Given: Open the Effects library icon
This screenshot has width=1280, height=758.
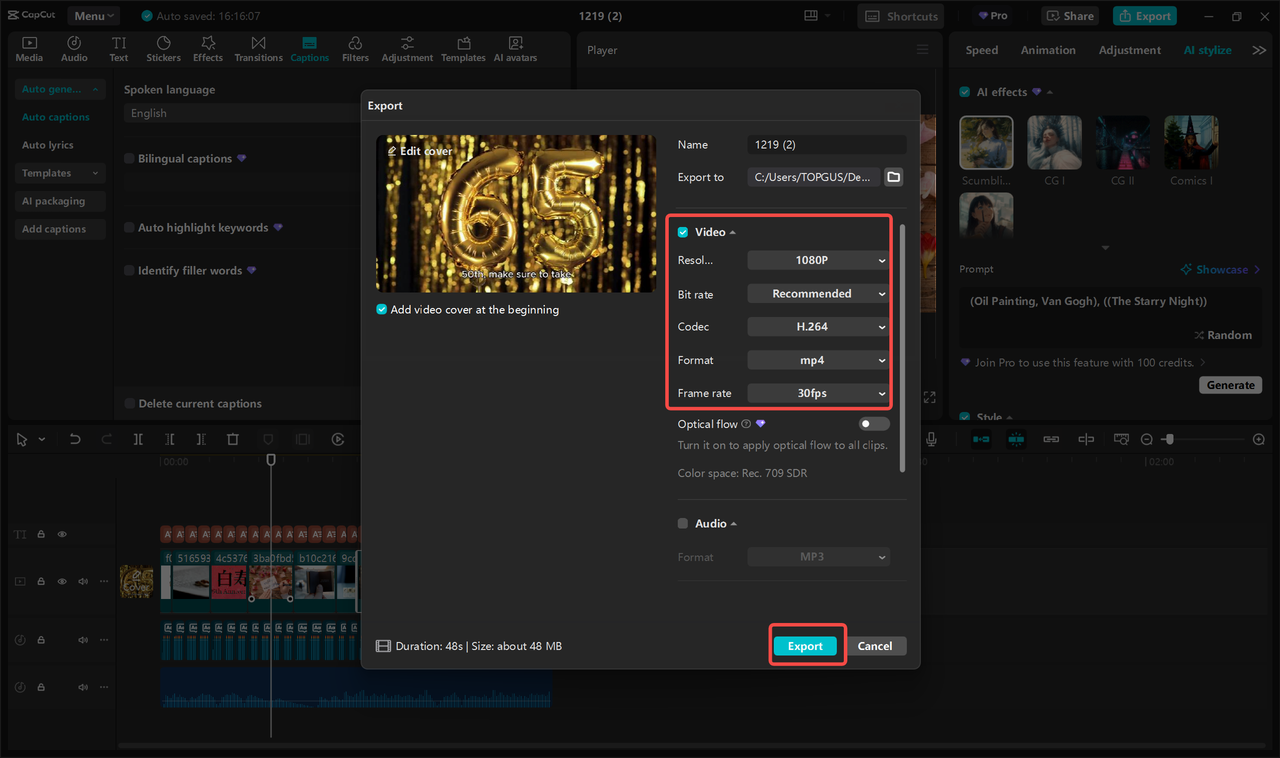Looking at the screenshot, I should pyautogui.click(x=208, y=49).
